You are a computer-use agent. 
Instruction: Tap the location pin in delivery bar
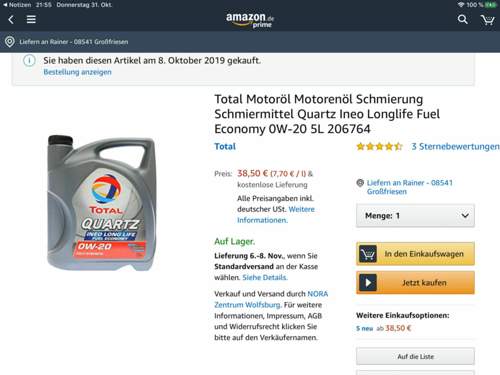[10, 42]
